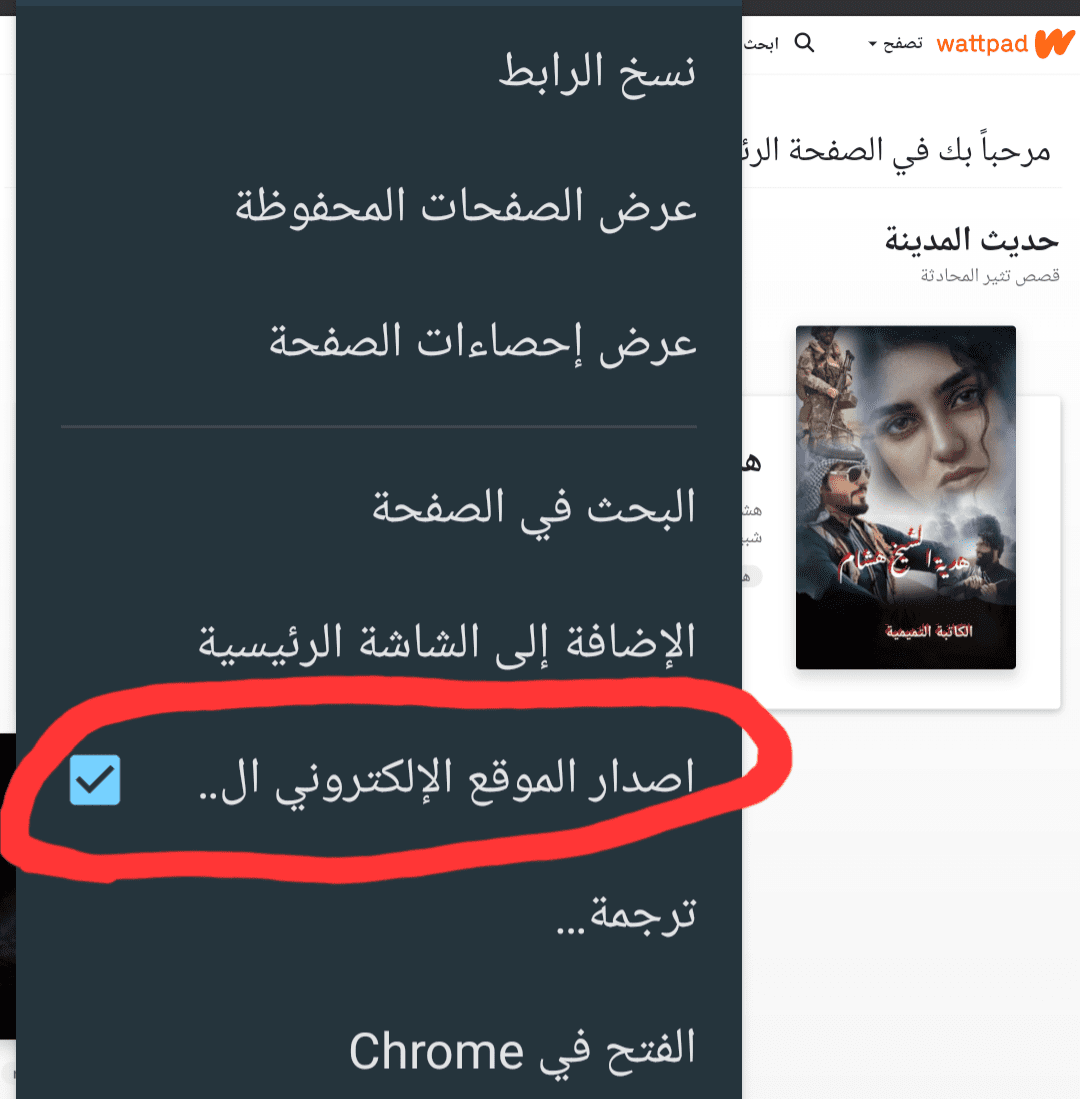
Task: Click the magnifying glass search icon
Action: pyautogui.click(x=805, y=43)
